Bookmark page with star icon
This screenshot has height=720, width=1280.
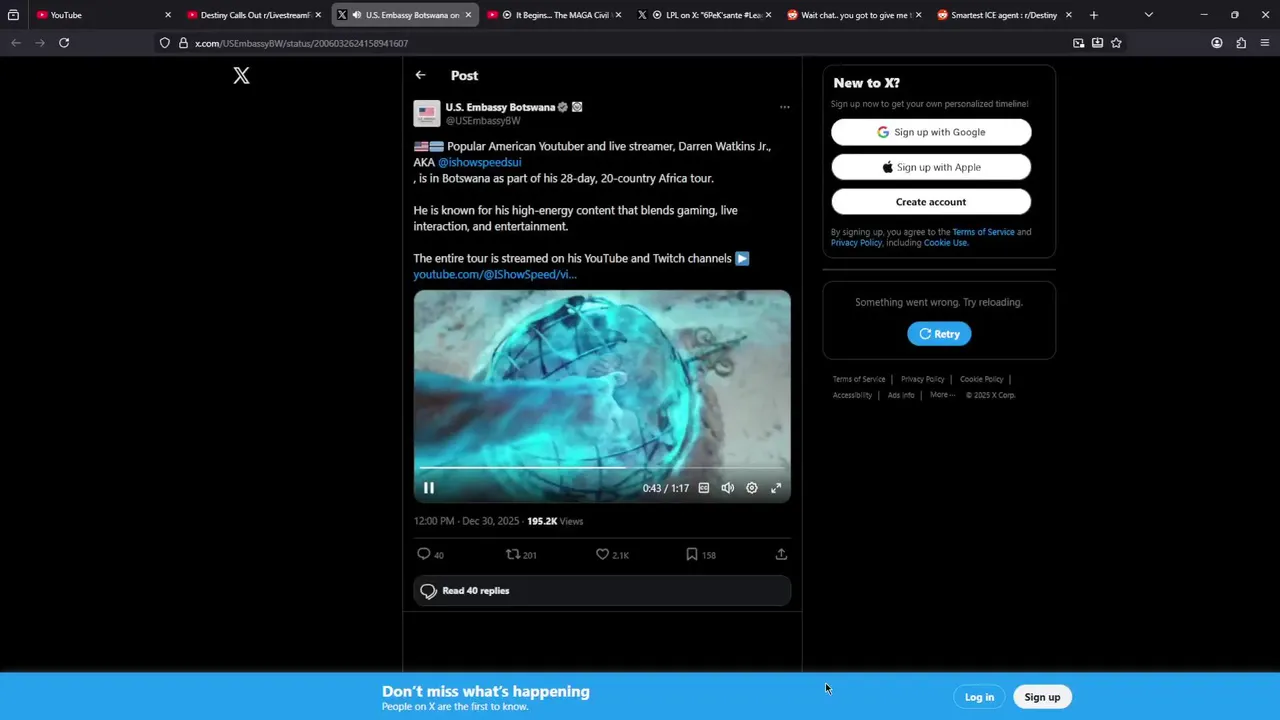tap(1116, 43)
